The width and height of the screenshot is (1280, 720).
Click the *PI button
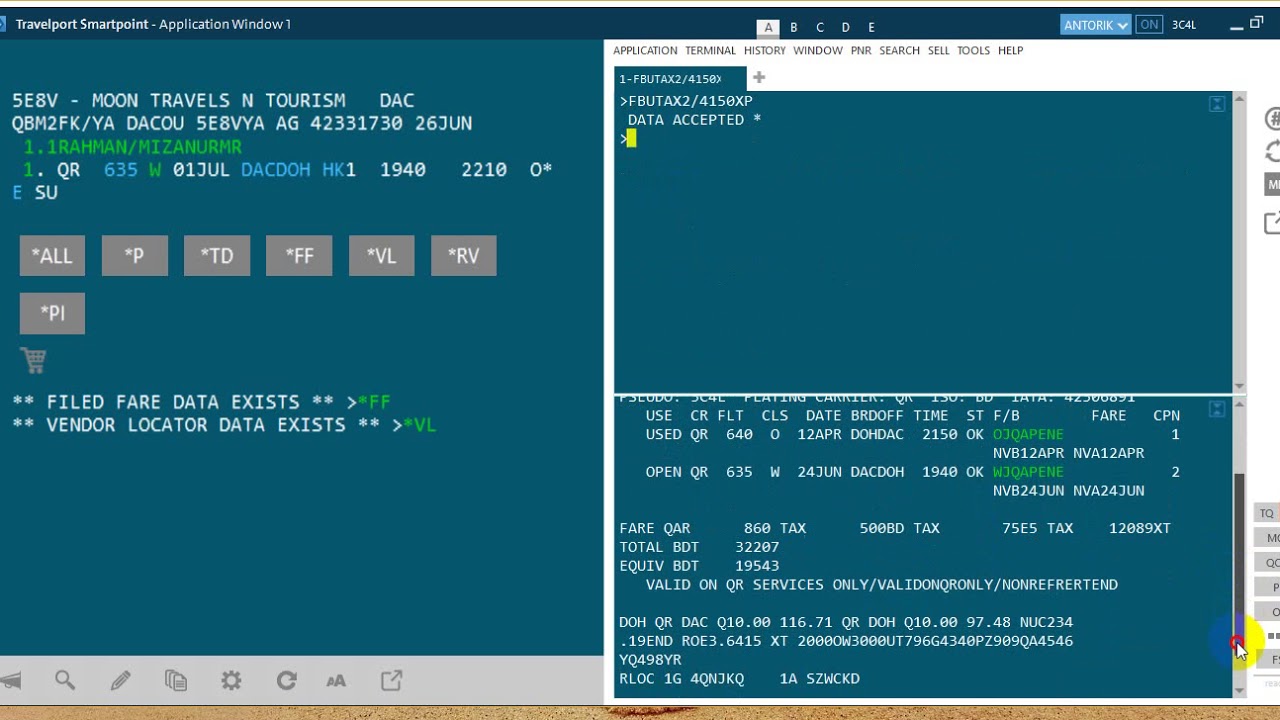pyautogui.click(x=52, y=313)
